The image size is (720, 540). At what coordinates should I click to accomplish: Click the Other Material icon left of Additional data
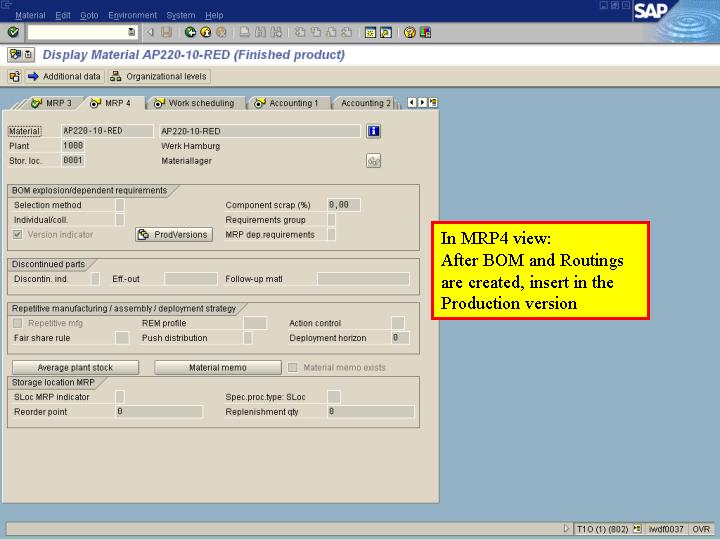click(15, 76)
